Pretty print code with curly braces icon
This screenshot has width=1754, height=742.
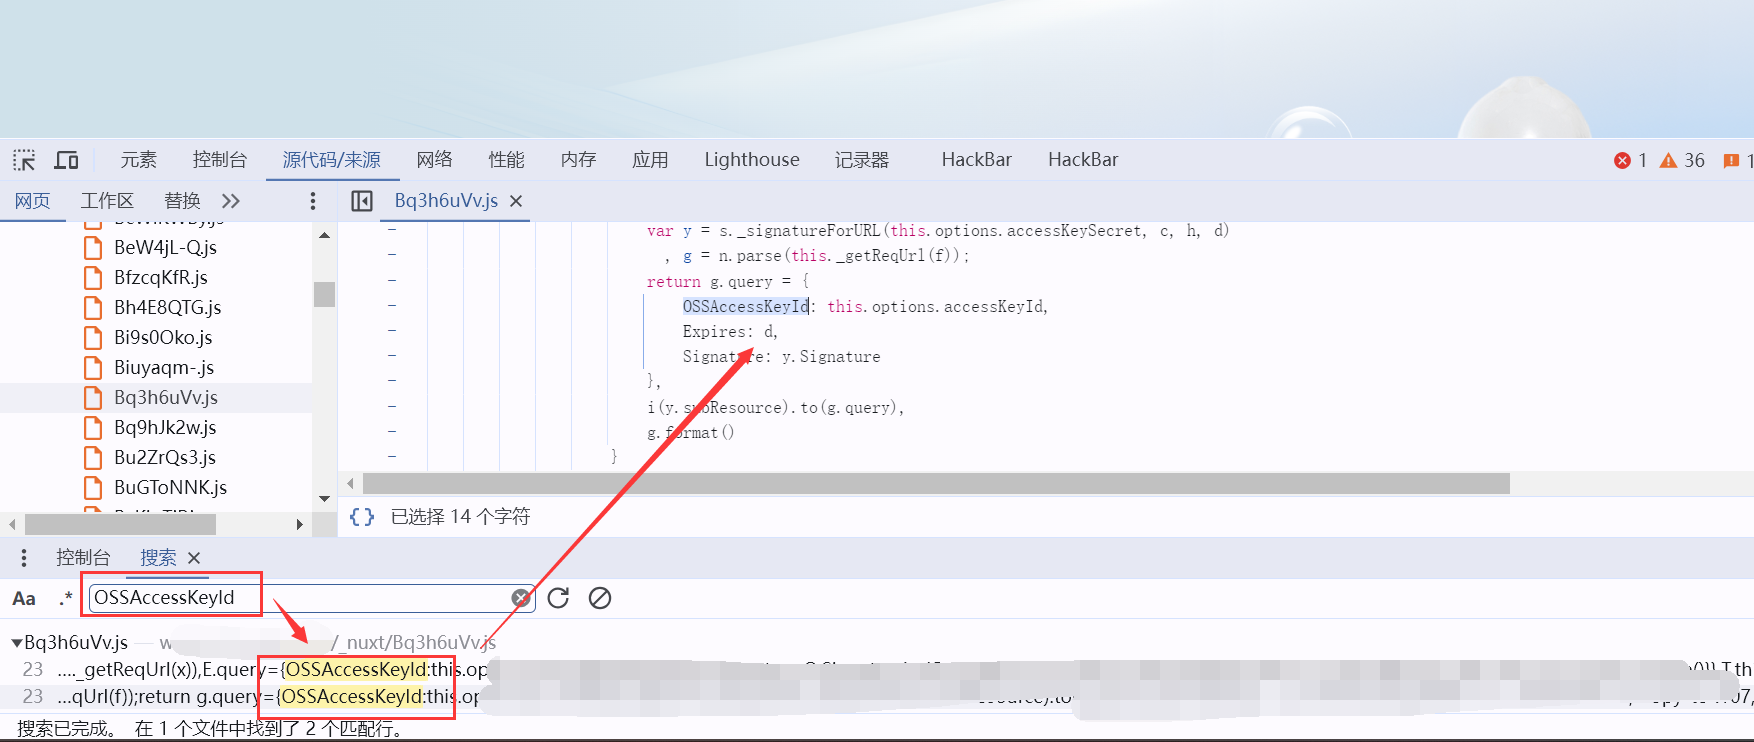click(362, 517)
